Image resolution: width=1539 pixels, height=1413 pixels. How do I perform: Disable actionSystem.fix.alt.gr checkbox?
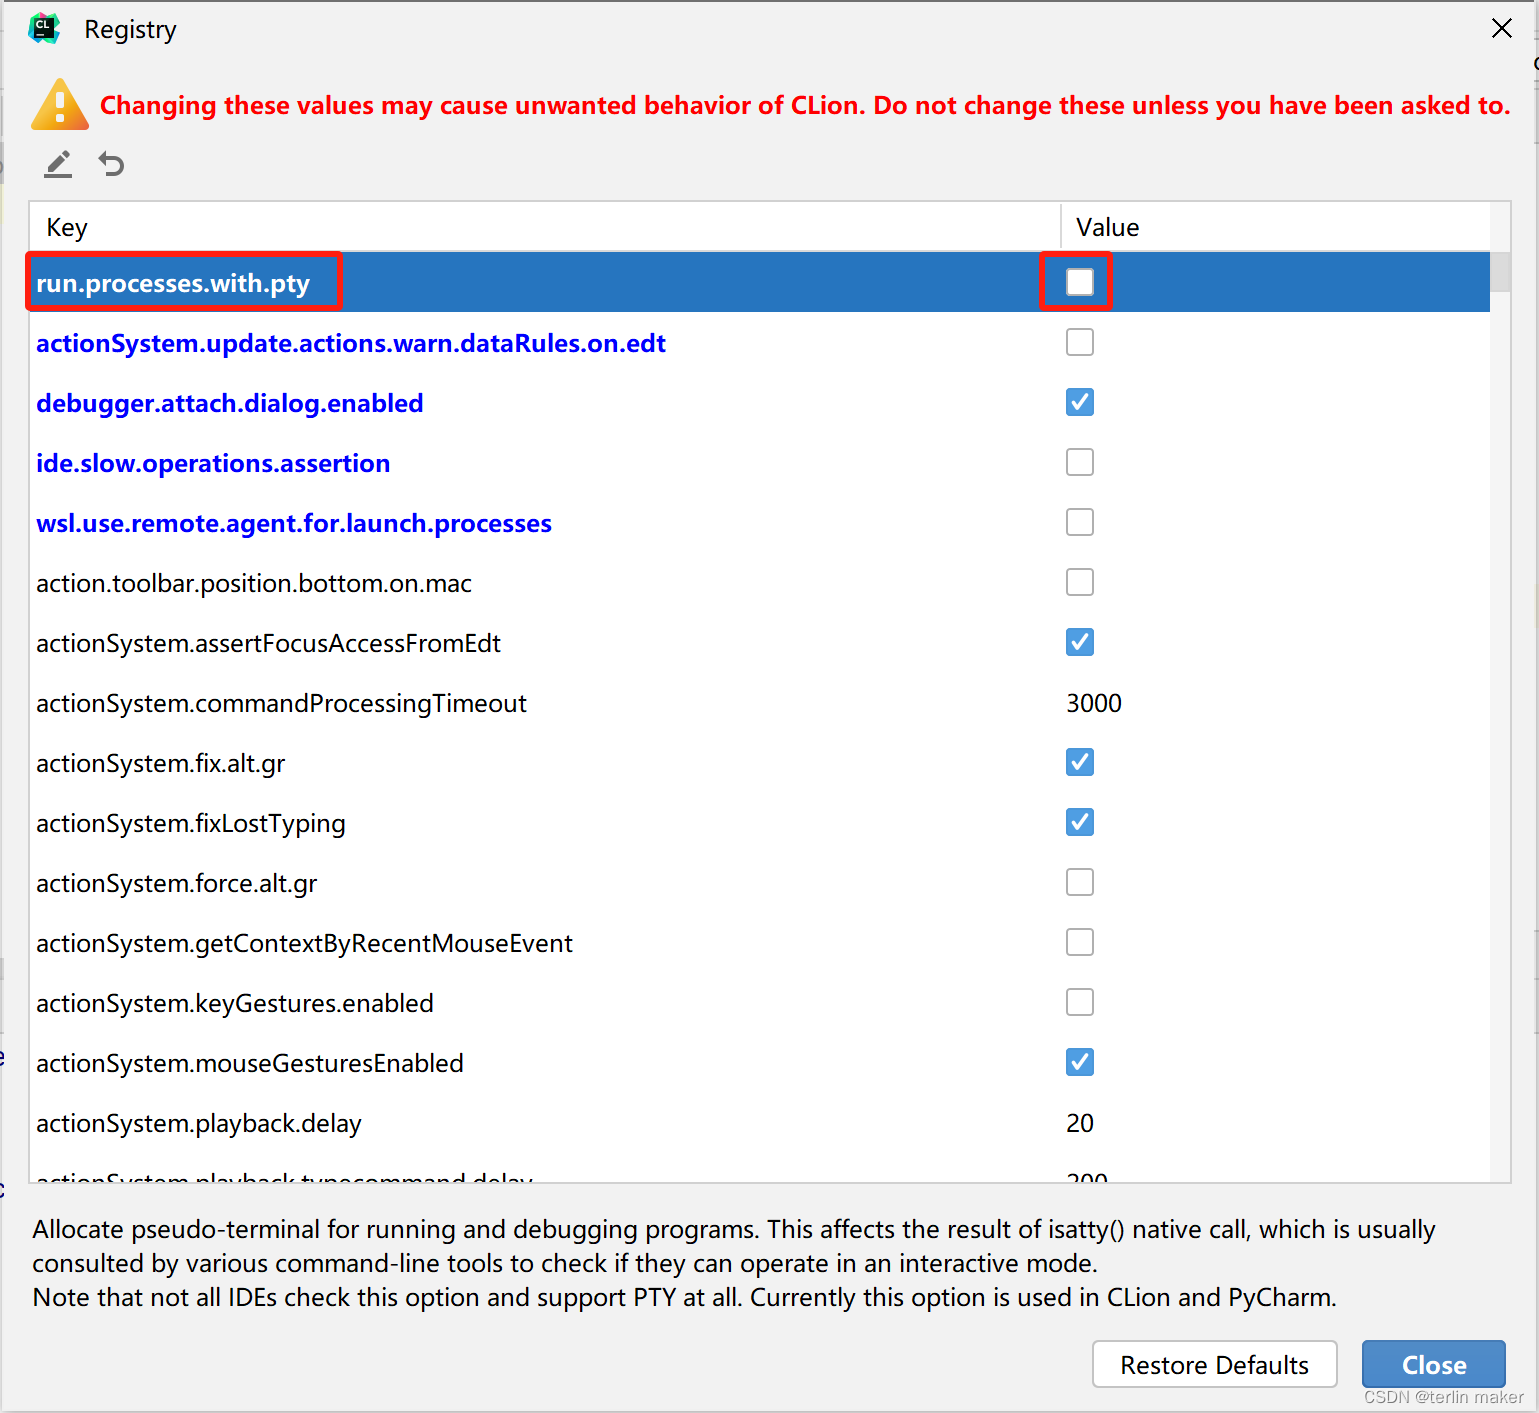(1080, 762)
